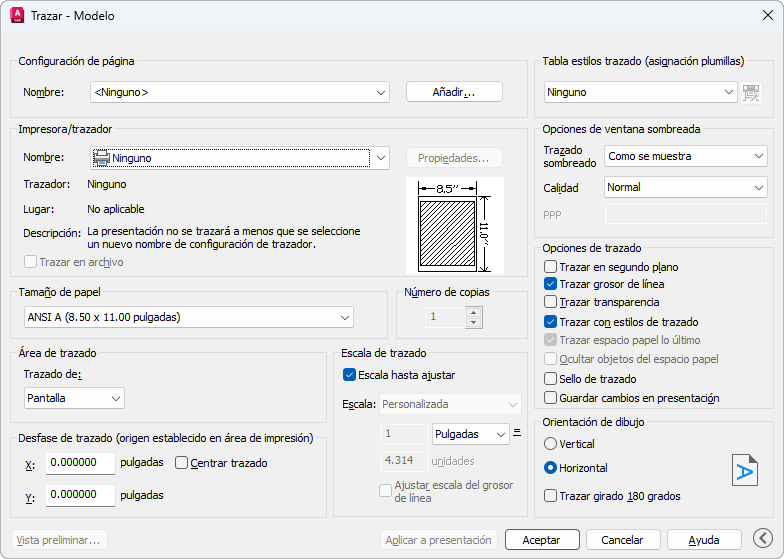
Task: Open the Trazado de Pantalla dropdown
Action: click(74, 398)
